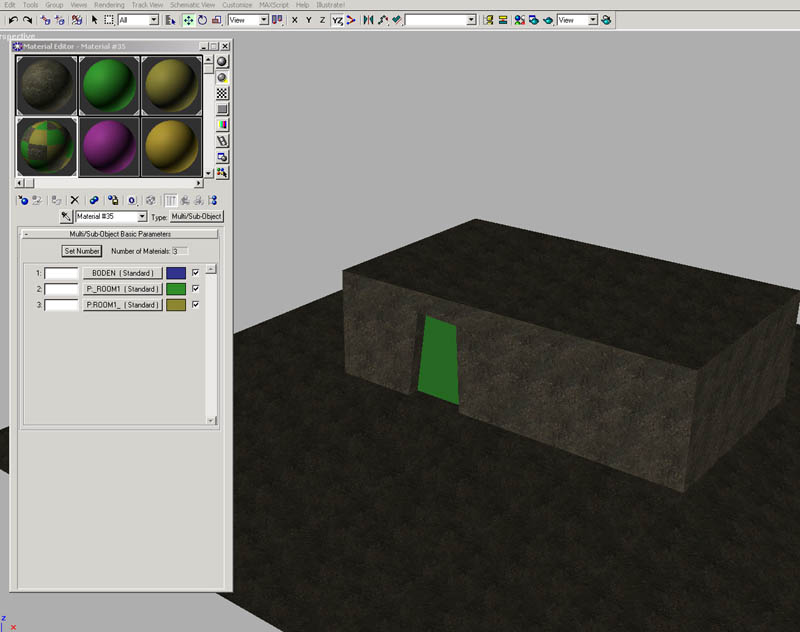Image resolution: width=800 pixels, height=632 pixels.
Task: Select the Rotate transform tool
Action: coord(203,20)
